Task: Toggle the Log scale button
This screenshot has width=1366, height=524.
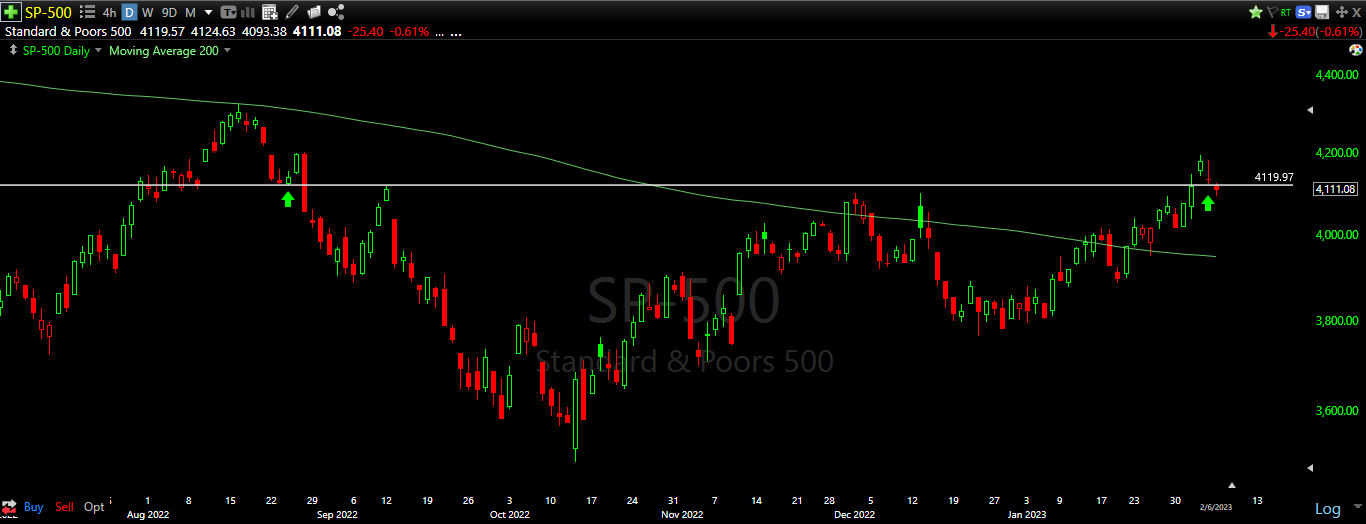Action: click(x=1328, y=509)
